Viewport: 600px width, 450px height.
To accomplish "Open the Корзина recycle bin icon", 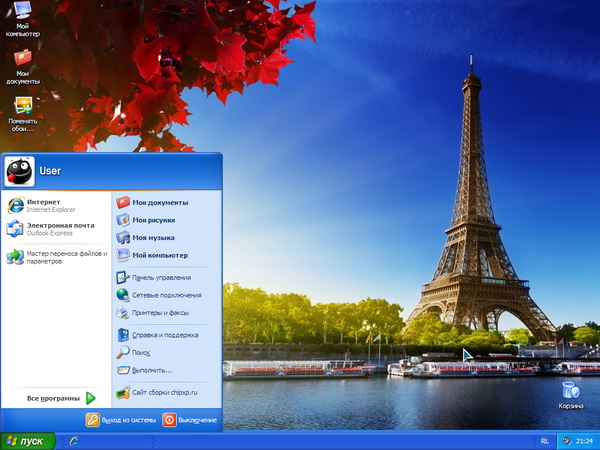I will (x=570, y=393).
